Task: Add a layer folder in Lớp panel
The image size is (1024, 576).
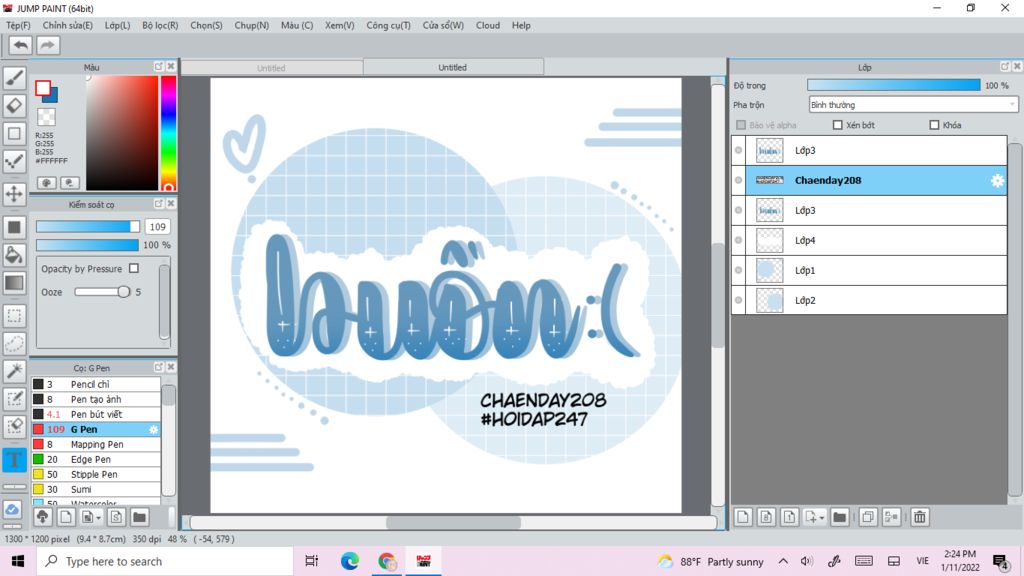Action: (x=840, y=517)
